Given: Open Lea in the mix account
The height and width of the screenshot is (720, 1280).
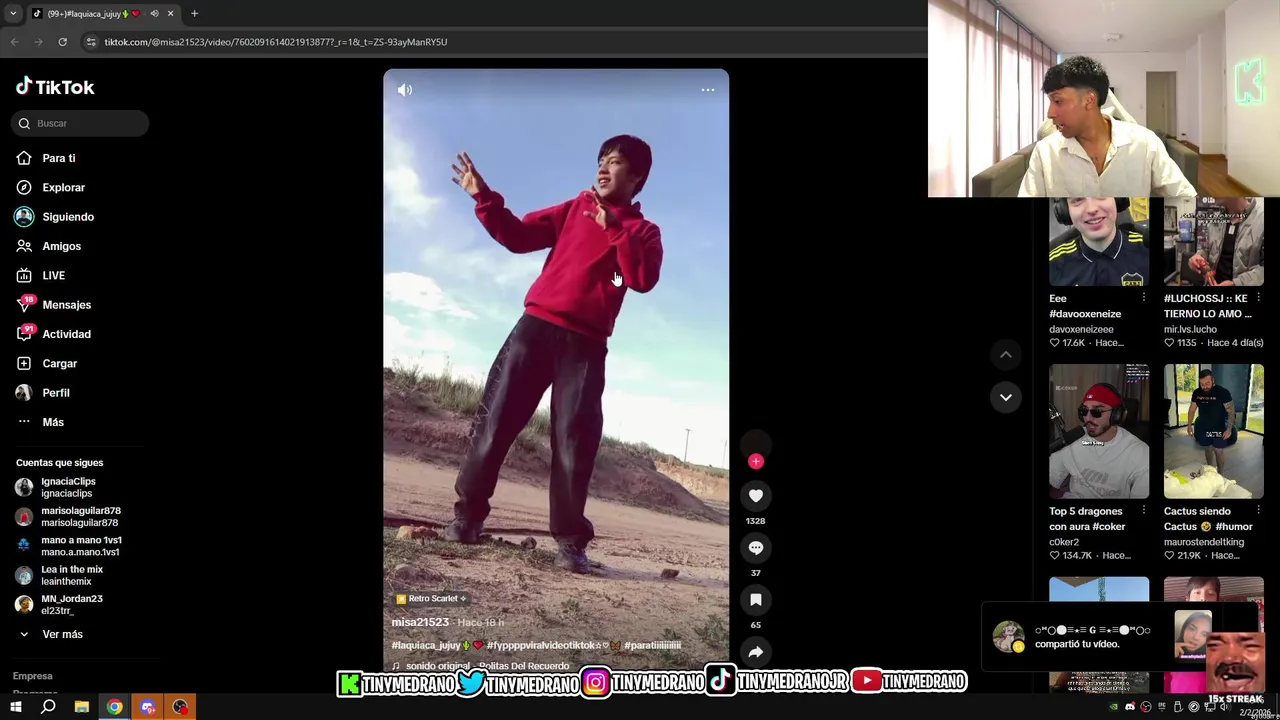Looking at the screenshot, I should click(60, 575).
